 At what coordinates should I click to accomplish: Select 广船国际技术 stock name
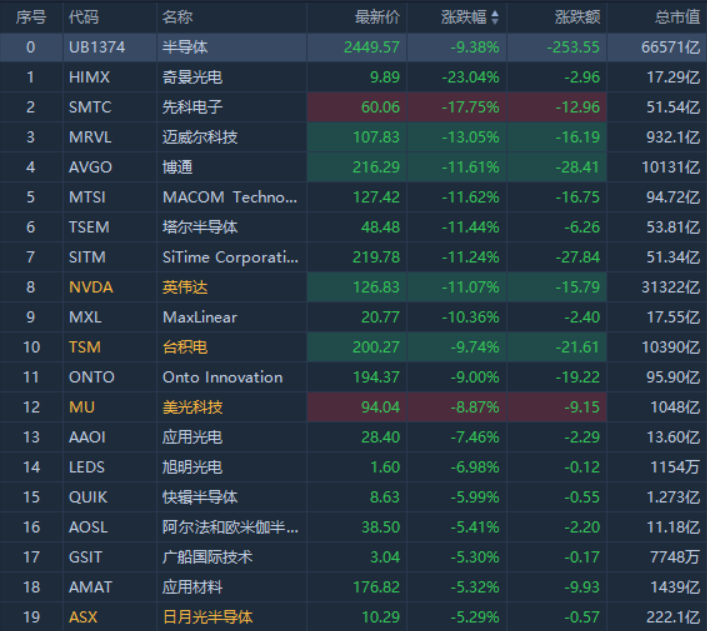tap(207, 557)
